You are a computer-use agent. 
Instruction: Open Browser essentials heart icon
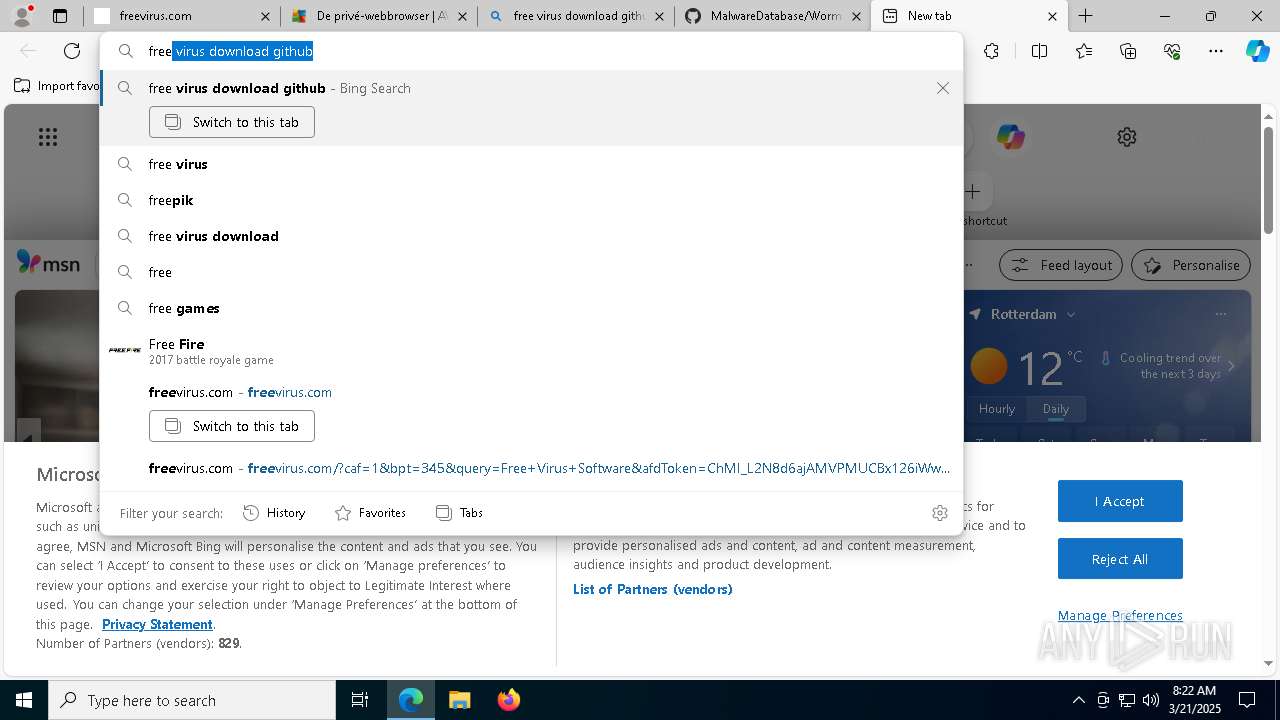tap(1172, 51)
